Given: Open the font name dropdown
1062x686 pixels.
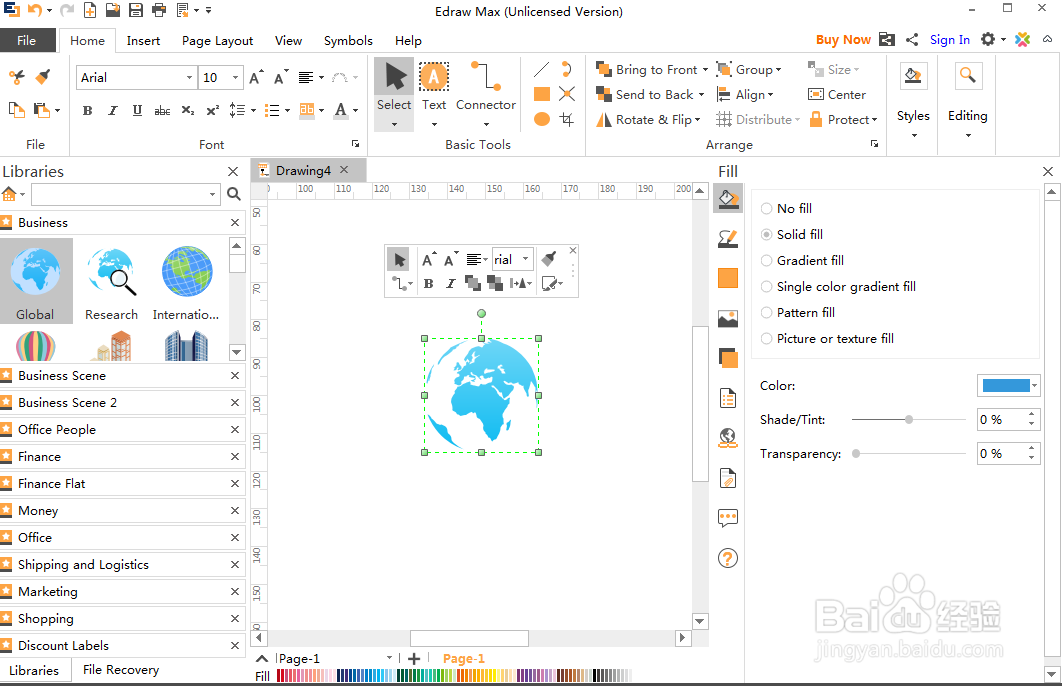Looking at the screenshot, I should tap(189, 77).
